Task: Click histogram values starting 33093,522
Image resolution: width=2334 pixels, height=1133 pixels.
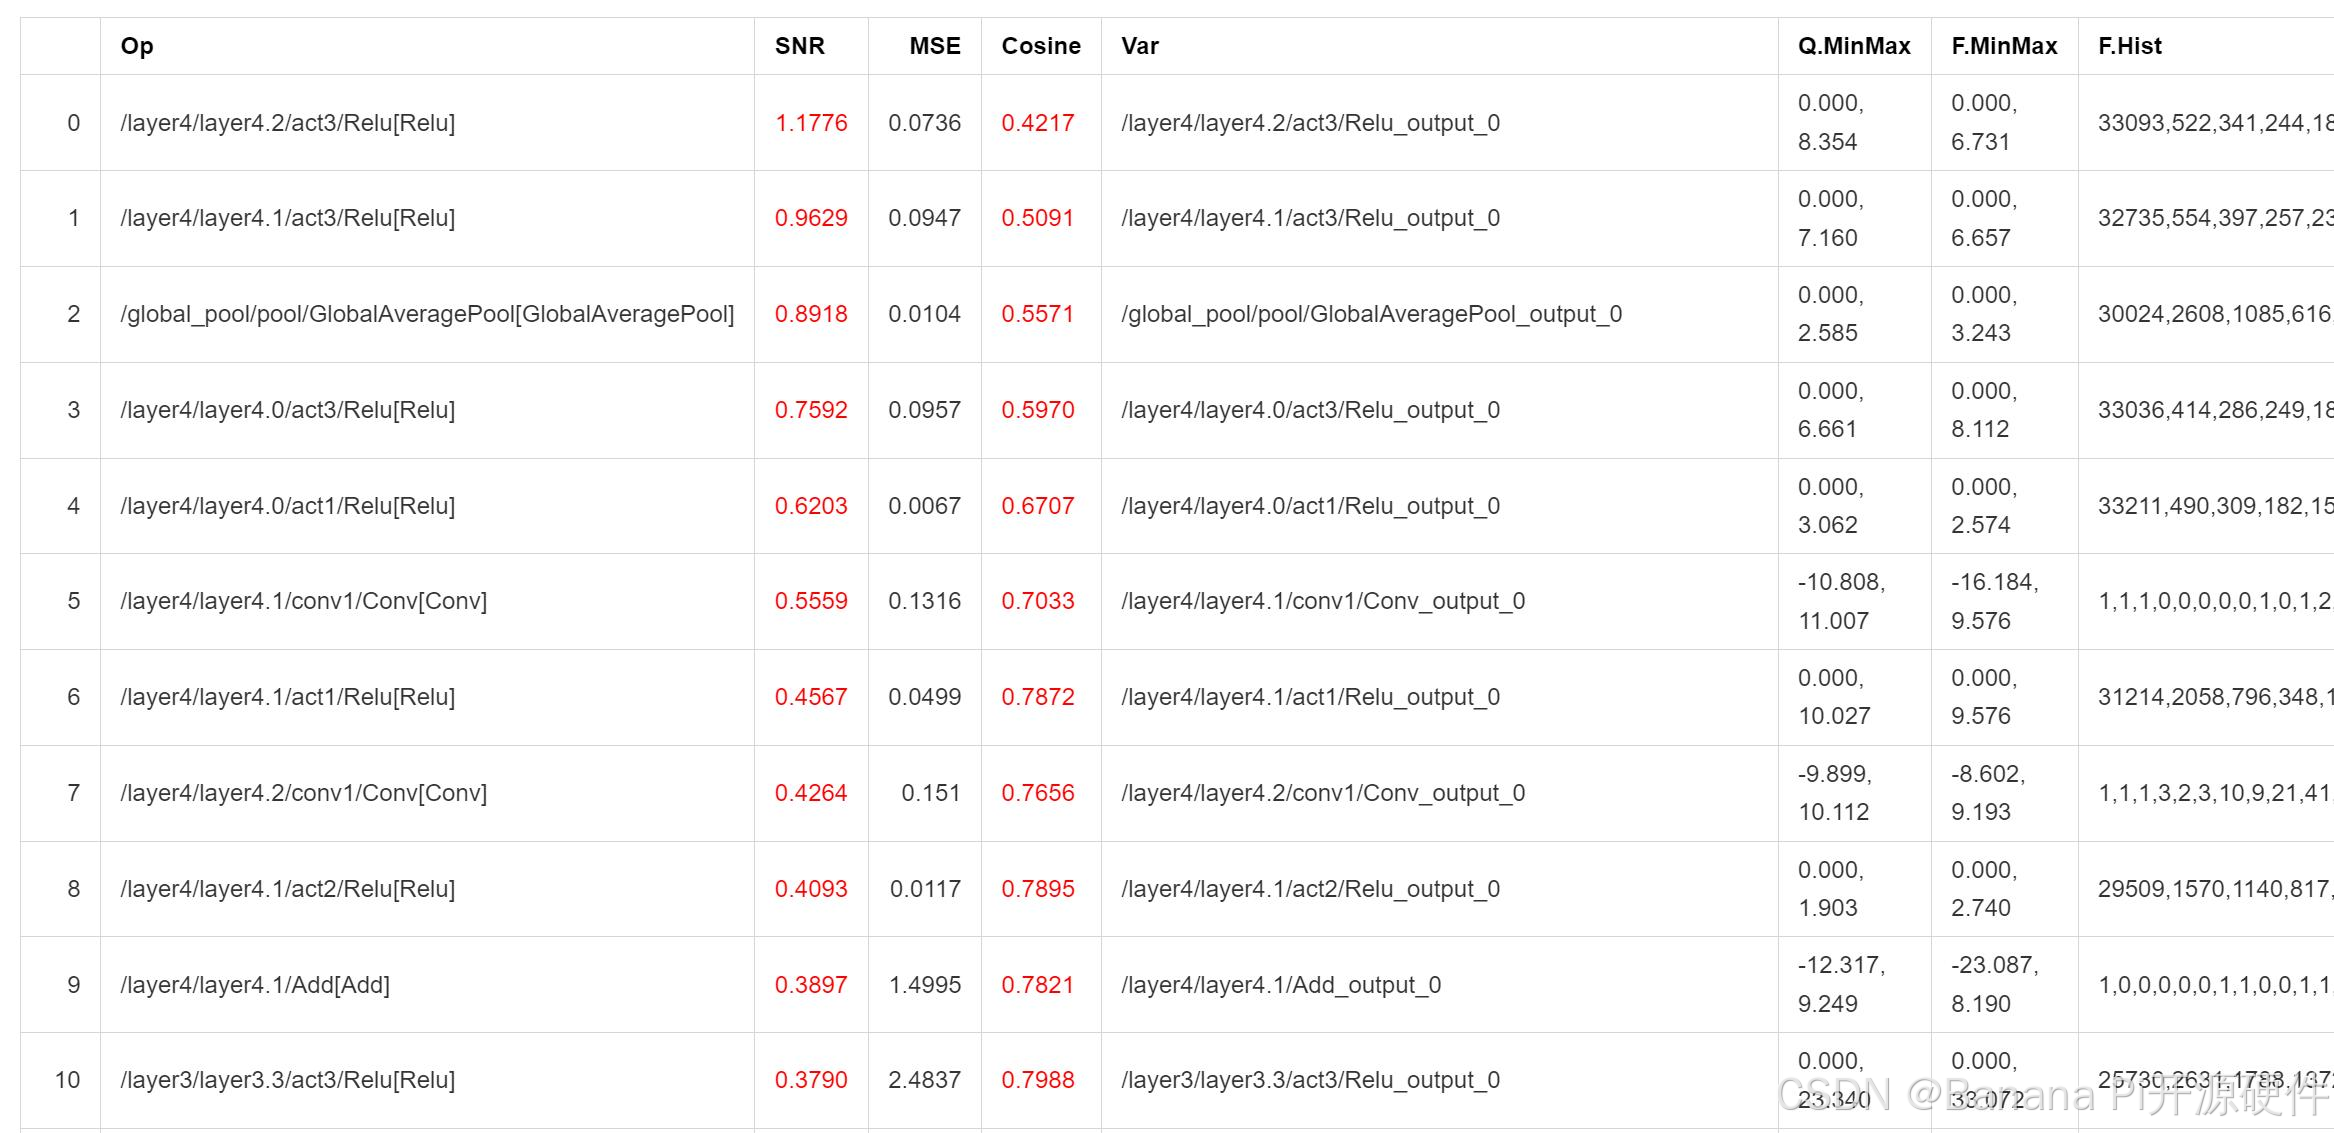Action: (x=2213, y=123)
